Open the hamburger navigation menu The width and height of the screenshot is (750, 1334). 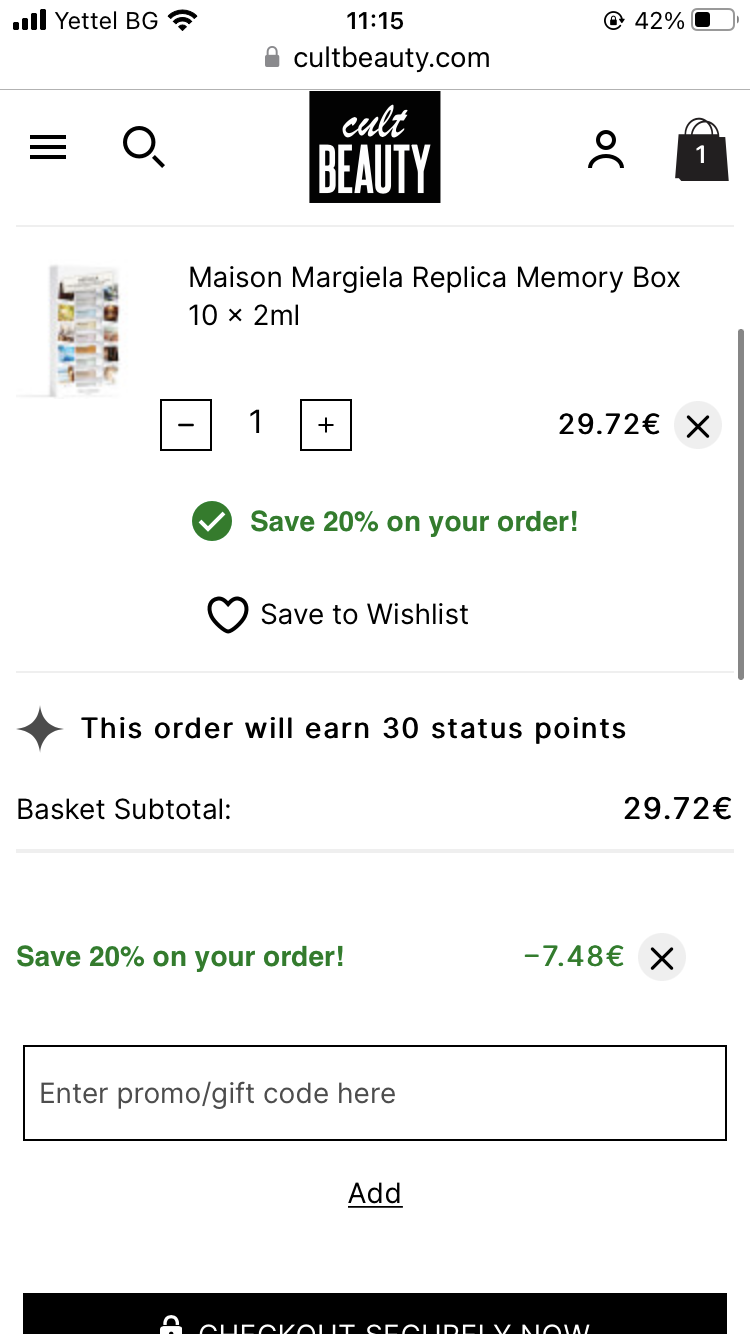pos(48,148)
